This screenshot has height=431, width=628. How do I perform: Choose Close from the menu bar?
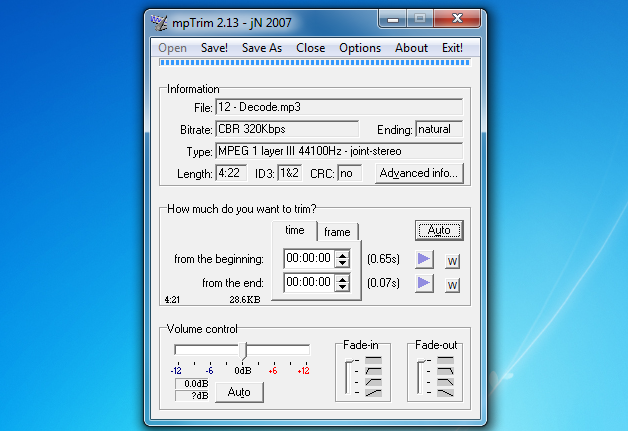310,48
